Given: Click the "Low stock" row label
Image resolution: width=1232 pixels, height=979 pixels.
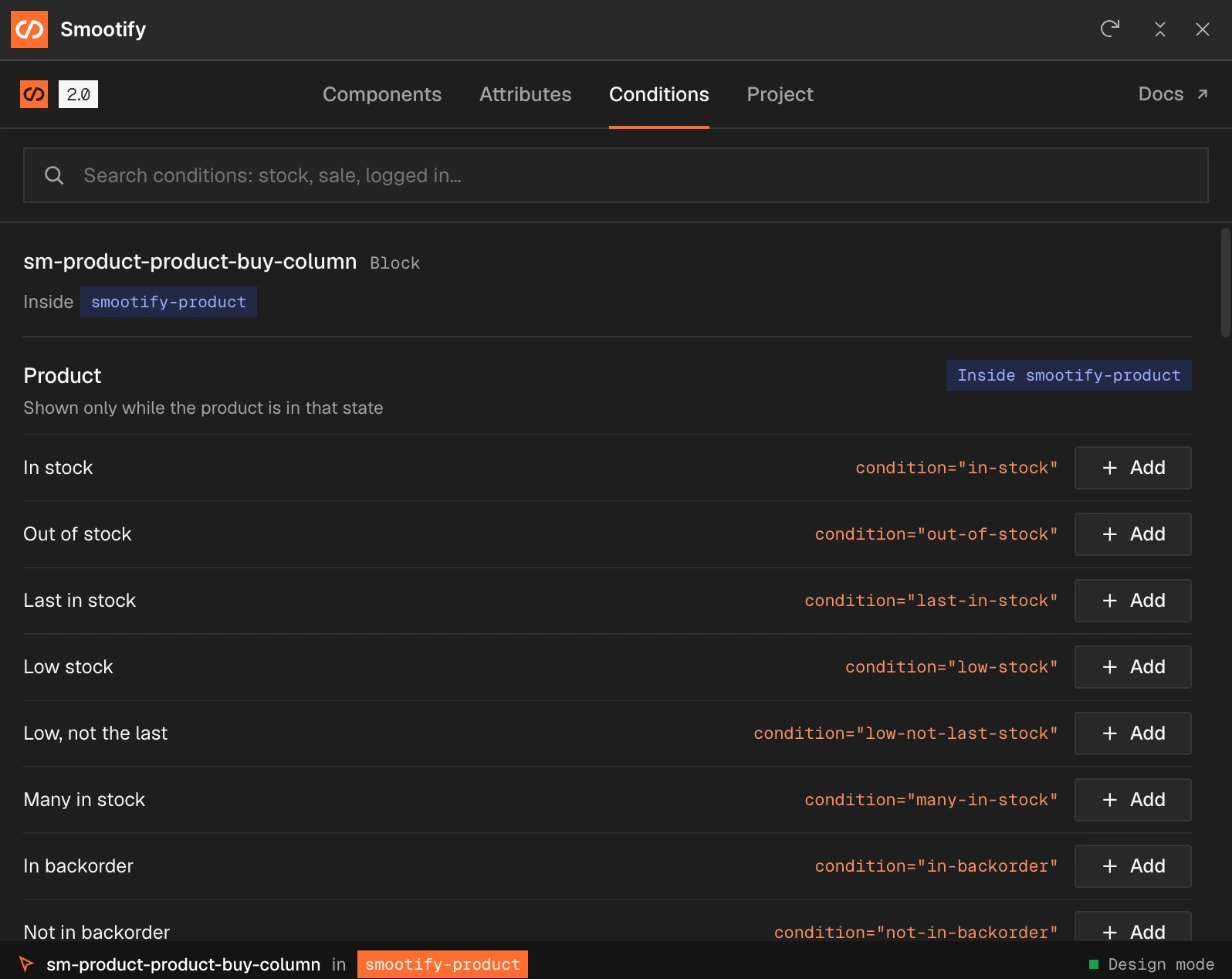Looking at the screenshot, I should [x=68, y=667].
